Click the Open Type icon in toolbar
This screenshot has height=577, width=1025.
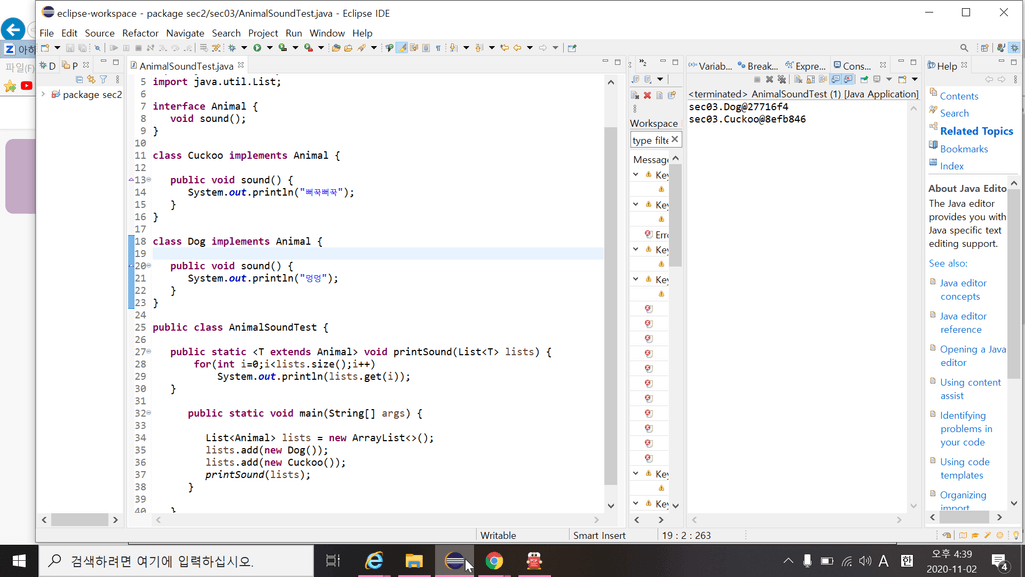pyautogui.click(x=335, y=48)
